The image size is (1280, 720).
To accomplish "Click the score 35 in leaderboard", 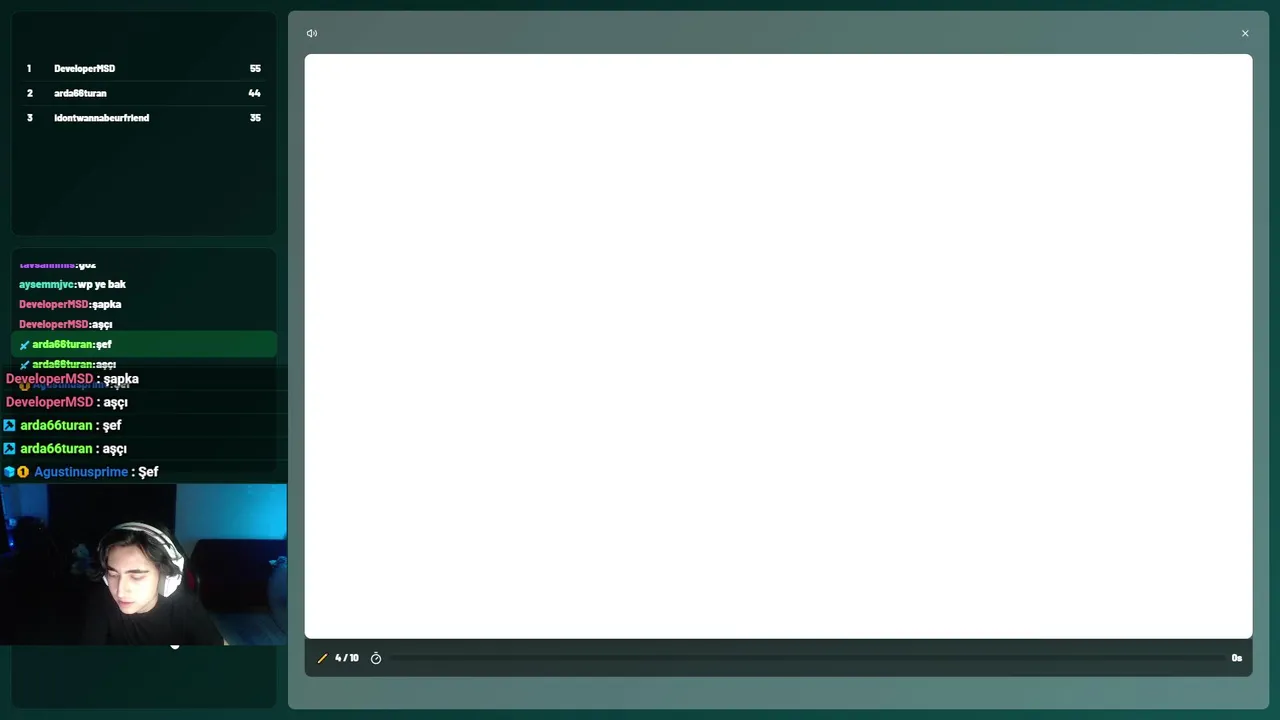I will coord(255,118).
